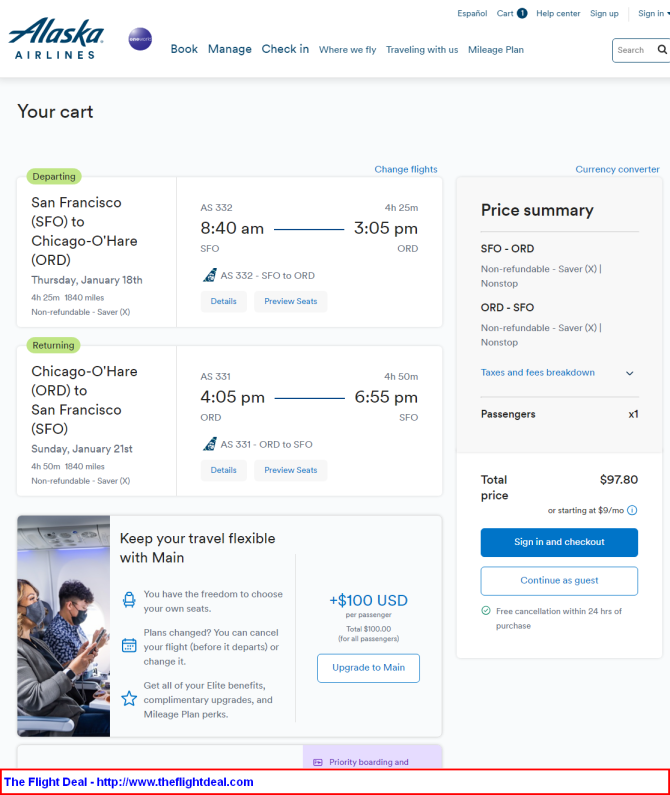Viewport: 670px width, 795px height.
Task: Click the oneworld alliance badge
Action: click(140, 39)
